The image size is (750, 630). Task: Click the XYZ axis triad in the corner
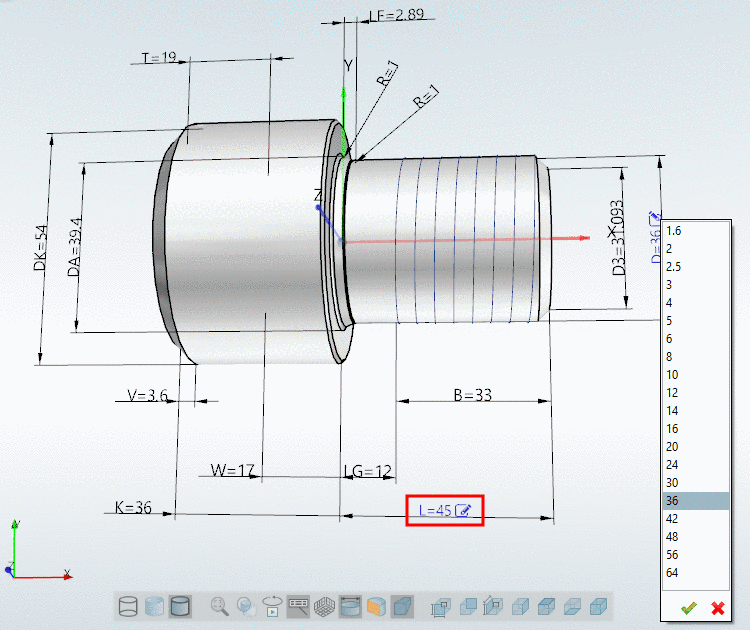(x=38, y=551)
